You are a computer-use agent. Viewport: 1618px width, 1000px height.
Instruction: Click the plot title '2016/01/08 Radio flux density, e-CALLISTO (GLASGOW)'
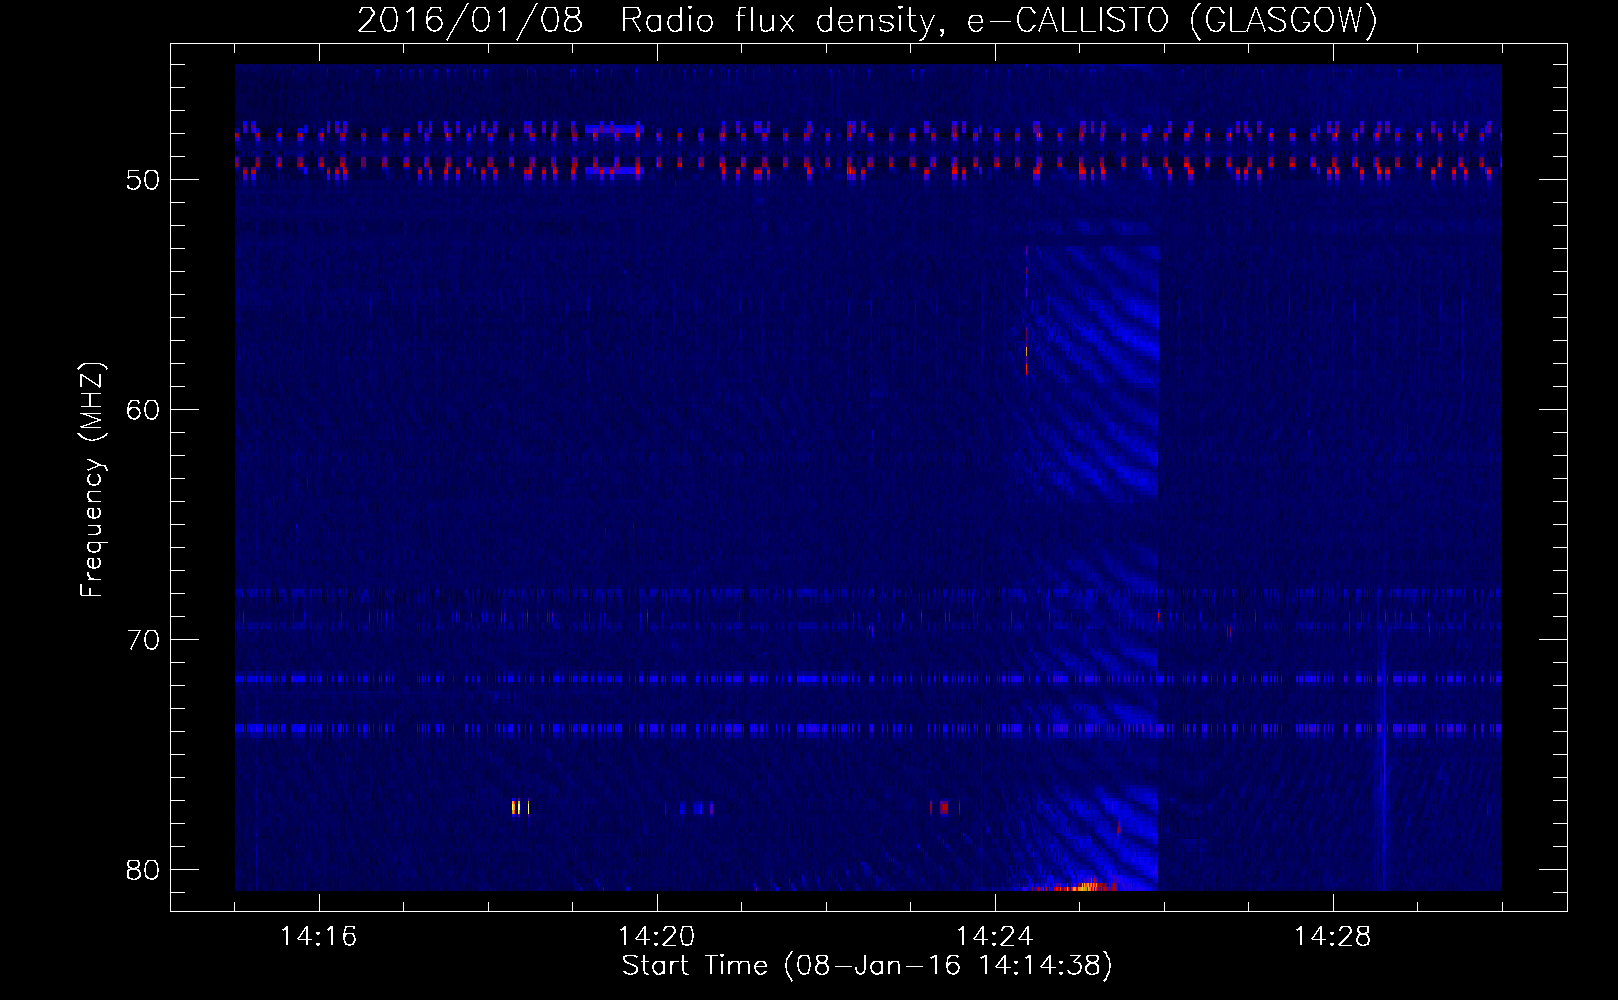point(867,20)
